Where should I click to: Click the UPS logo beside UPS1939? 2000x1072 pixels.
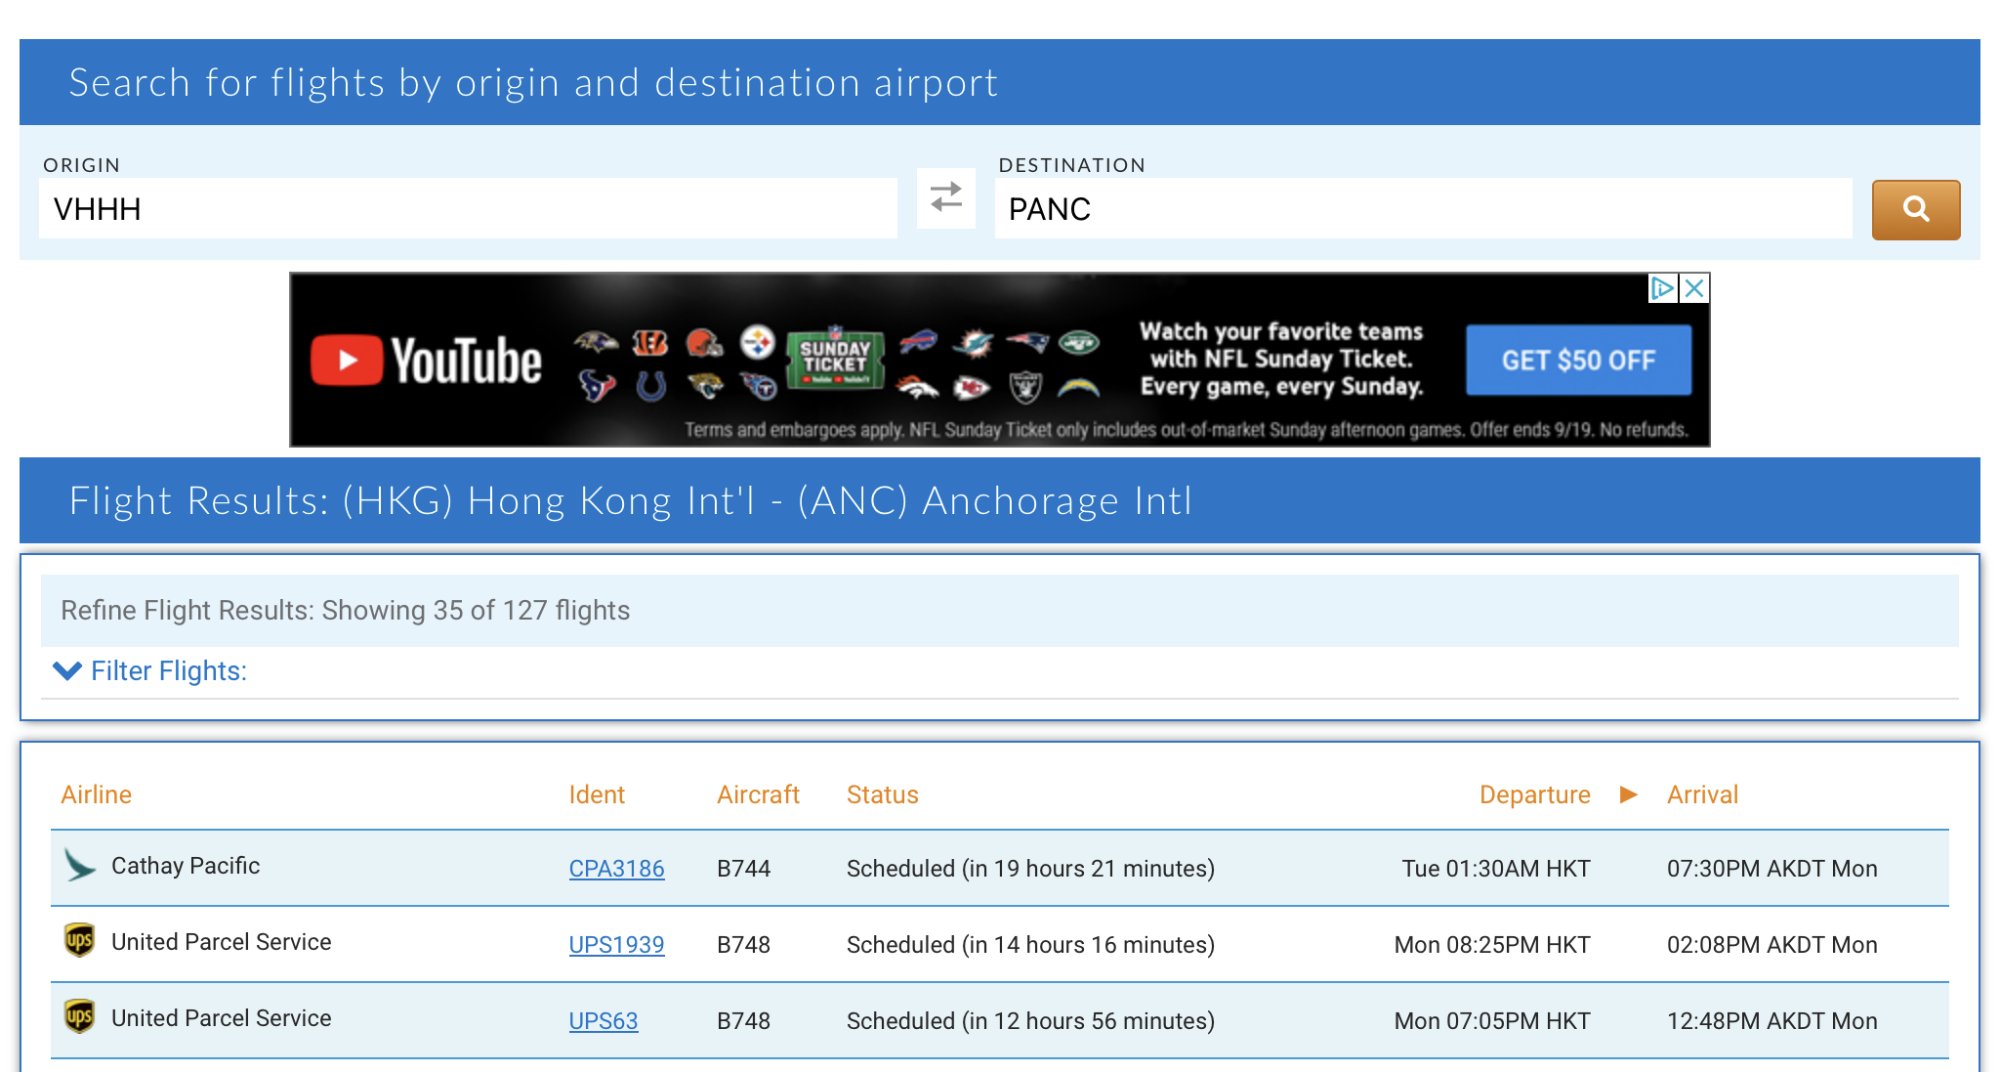coord(79,941)
